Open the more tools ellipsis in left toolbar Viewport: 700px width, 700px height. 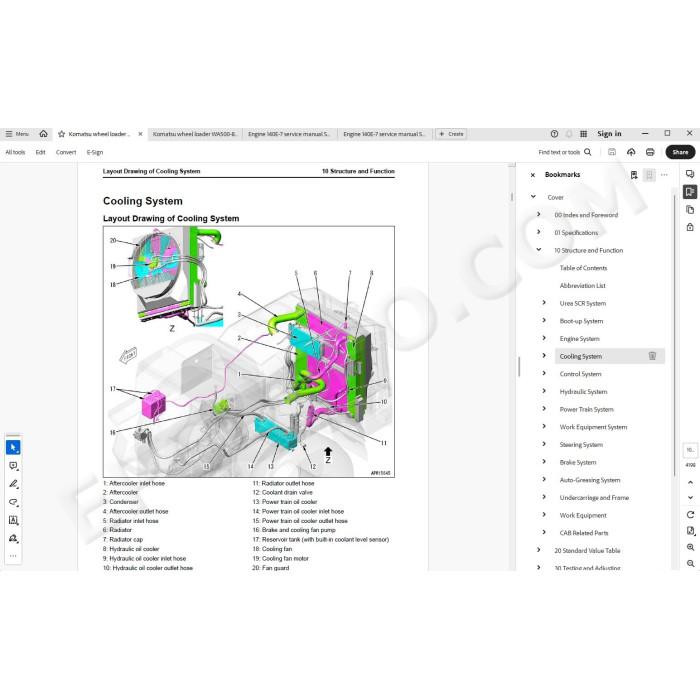pyautogui.click(x=13, y=556)
